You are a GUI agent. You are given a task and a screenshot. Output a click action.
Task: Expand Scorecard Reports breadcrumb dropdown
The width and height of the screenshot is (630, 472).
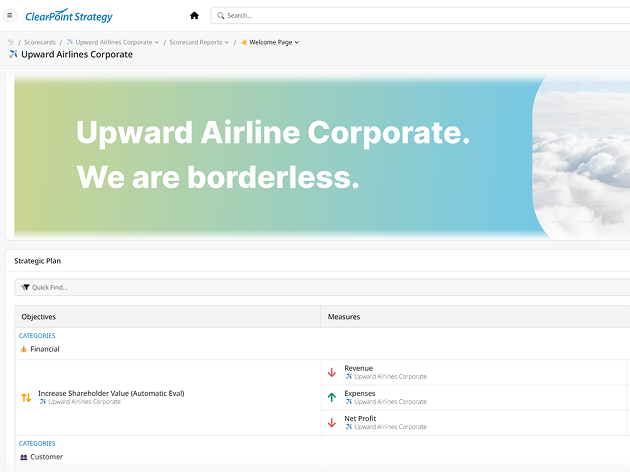coord(227,42)
